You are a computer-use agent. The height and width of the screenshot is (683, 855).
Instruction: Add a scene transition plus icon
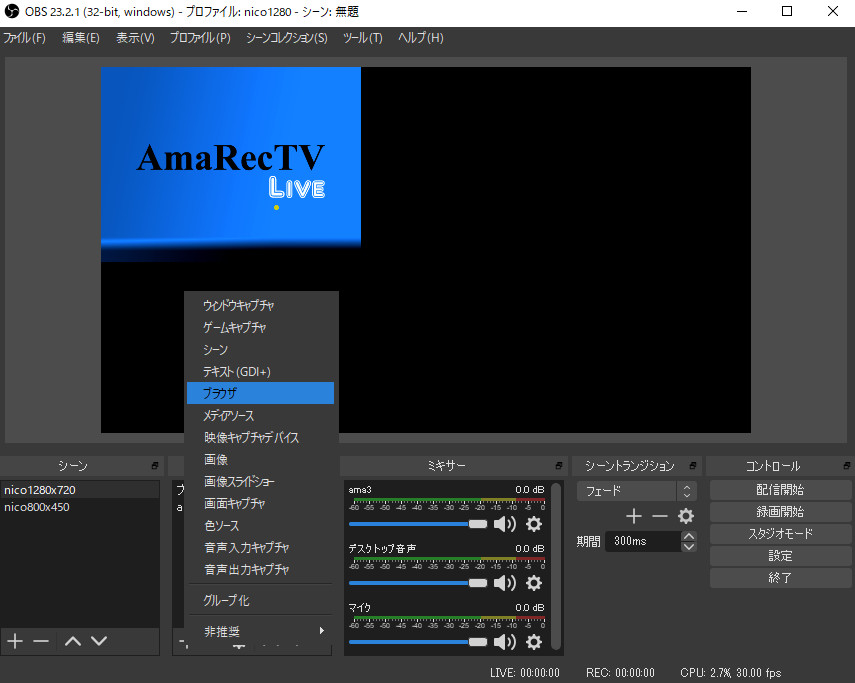[x=634, y=515]
